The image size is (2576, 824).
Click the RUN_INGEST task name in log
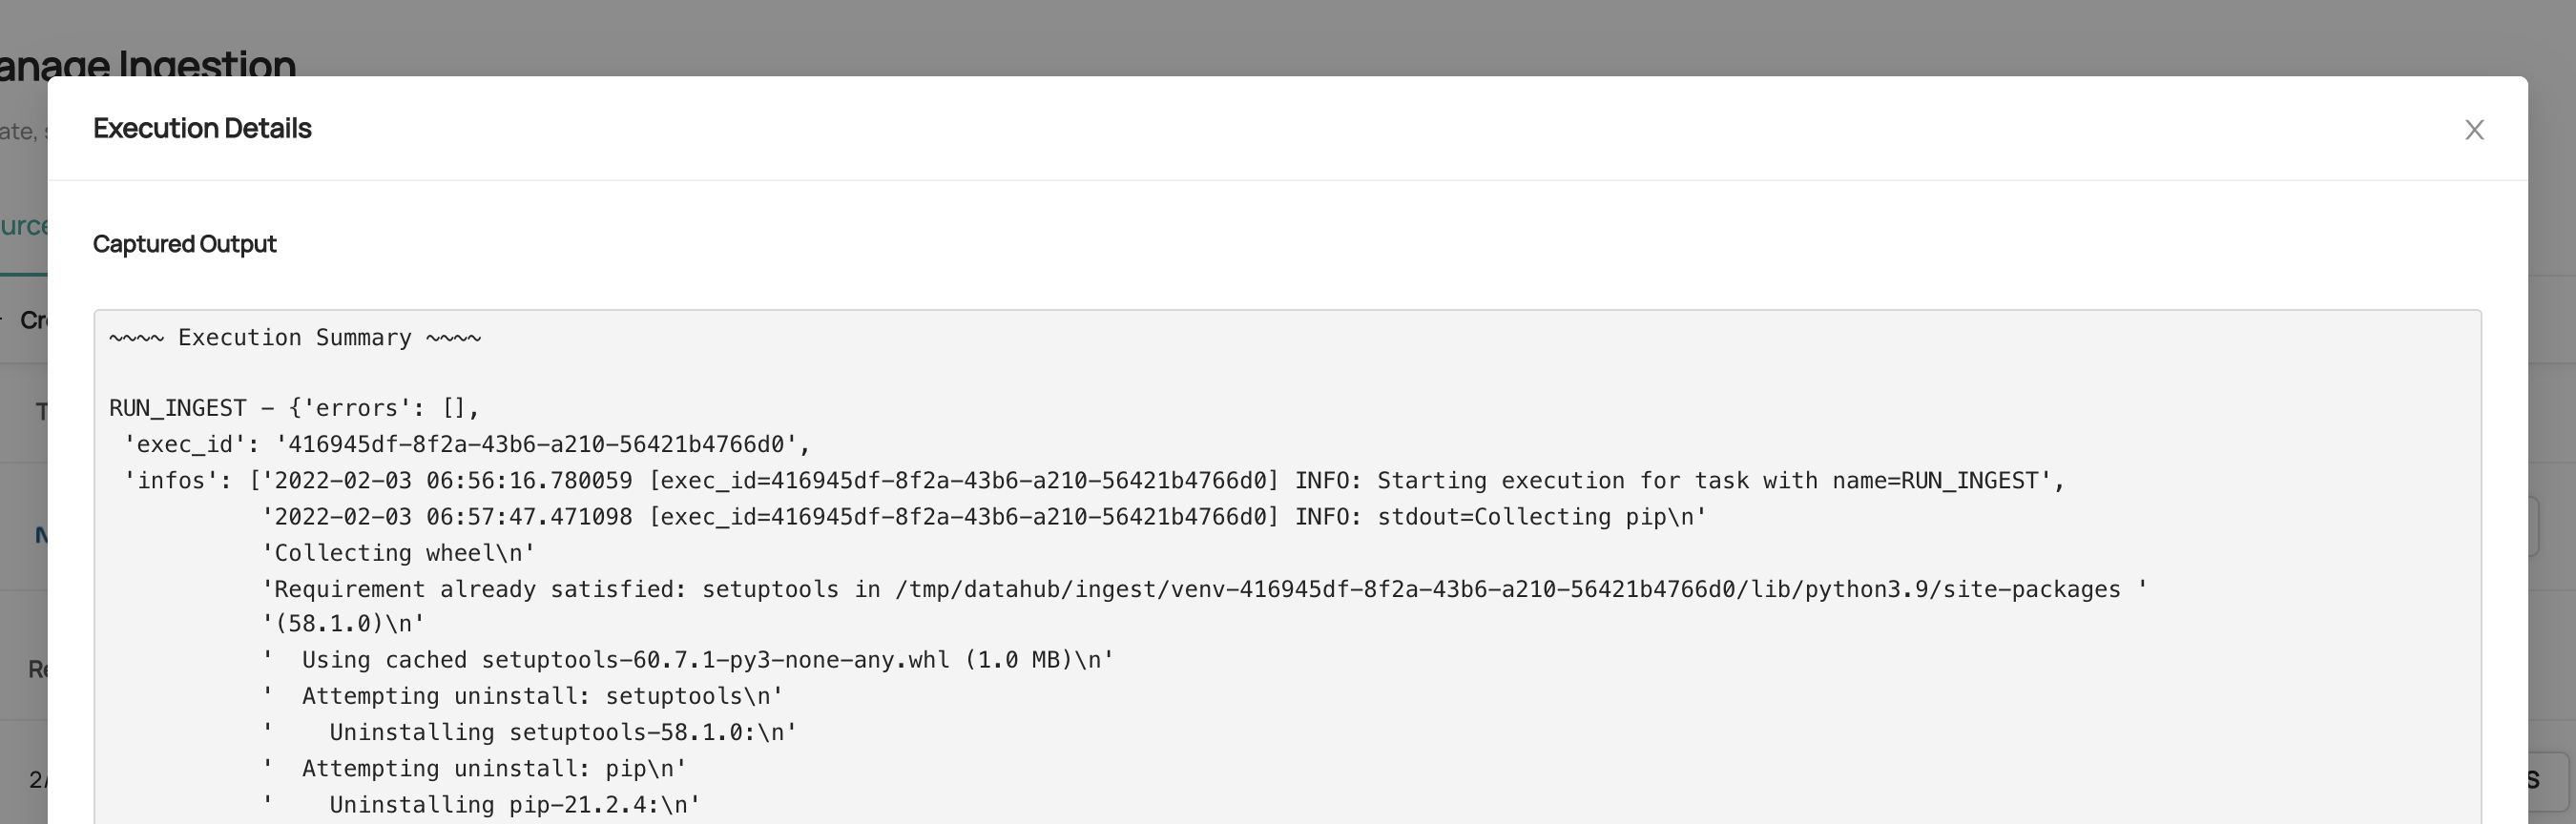tap(1969, 481)
